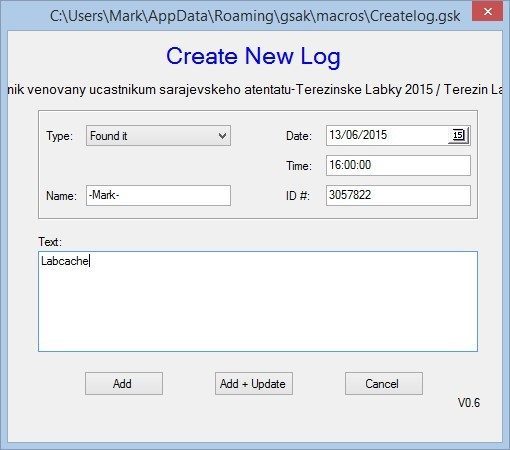Click the Create New Log heading

(253, 56)
